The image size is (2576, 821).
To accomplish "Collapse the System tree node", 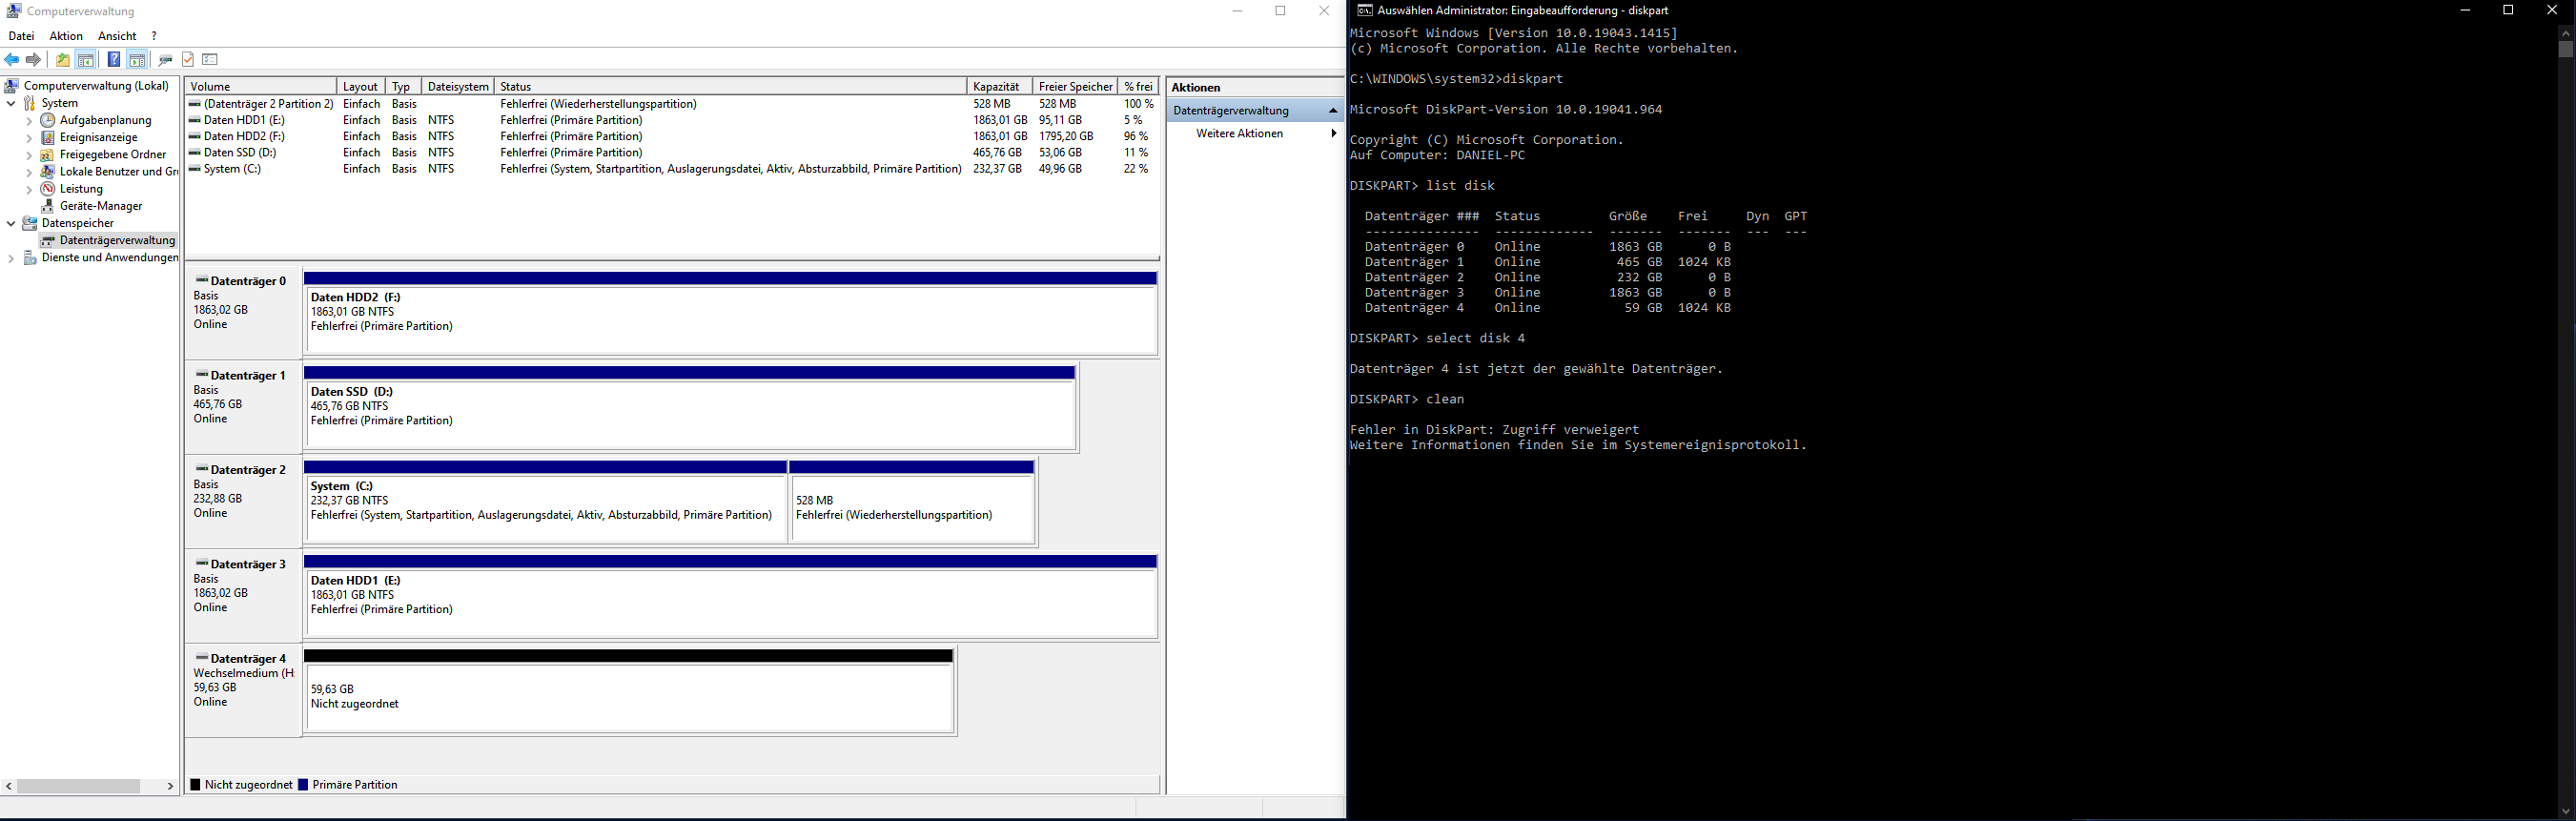I will 11,103.
